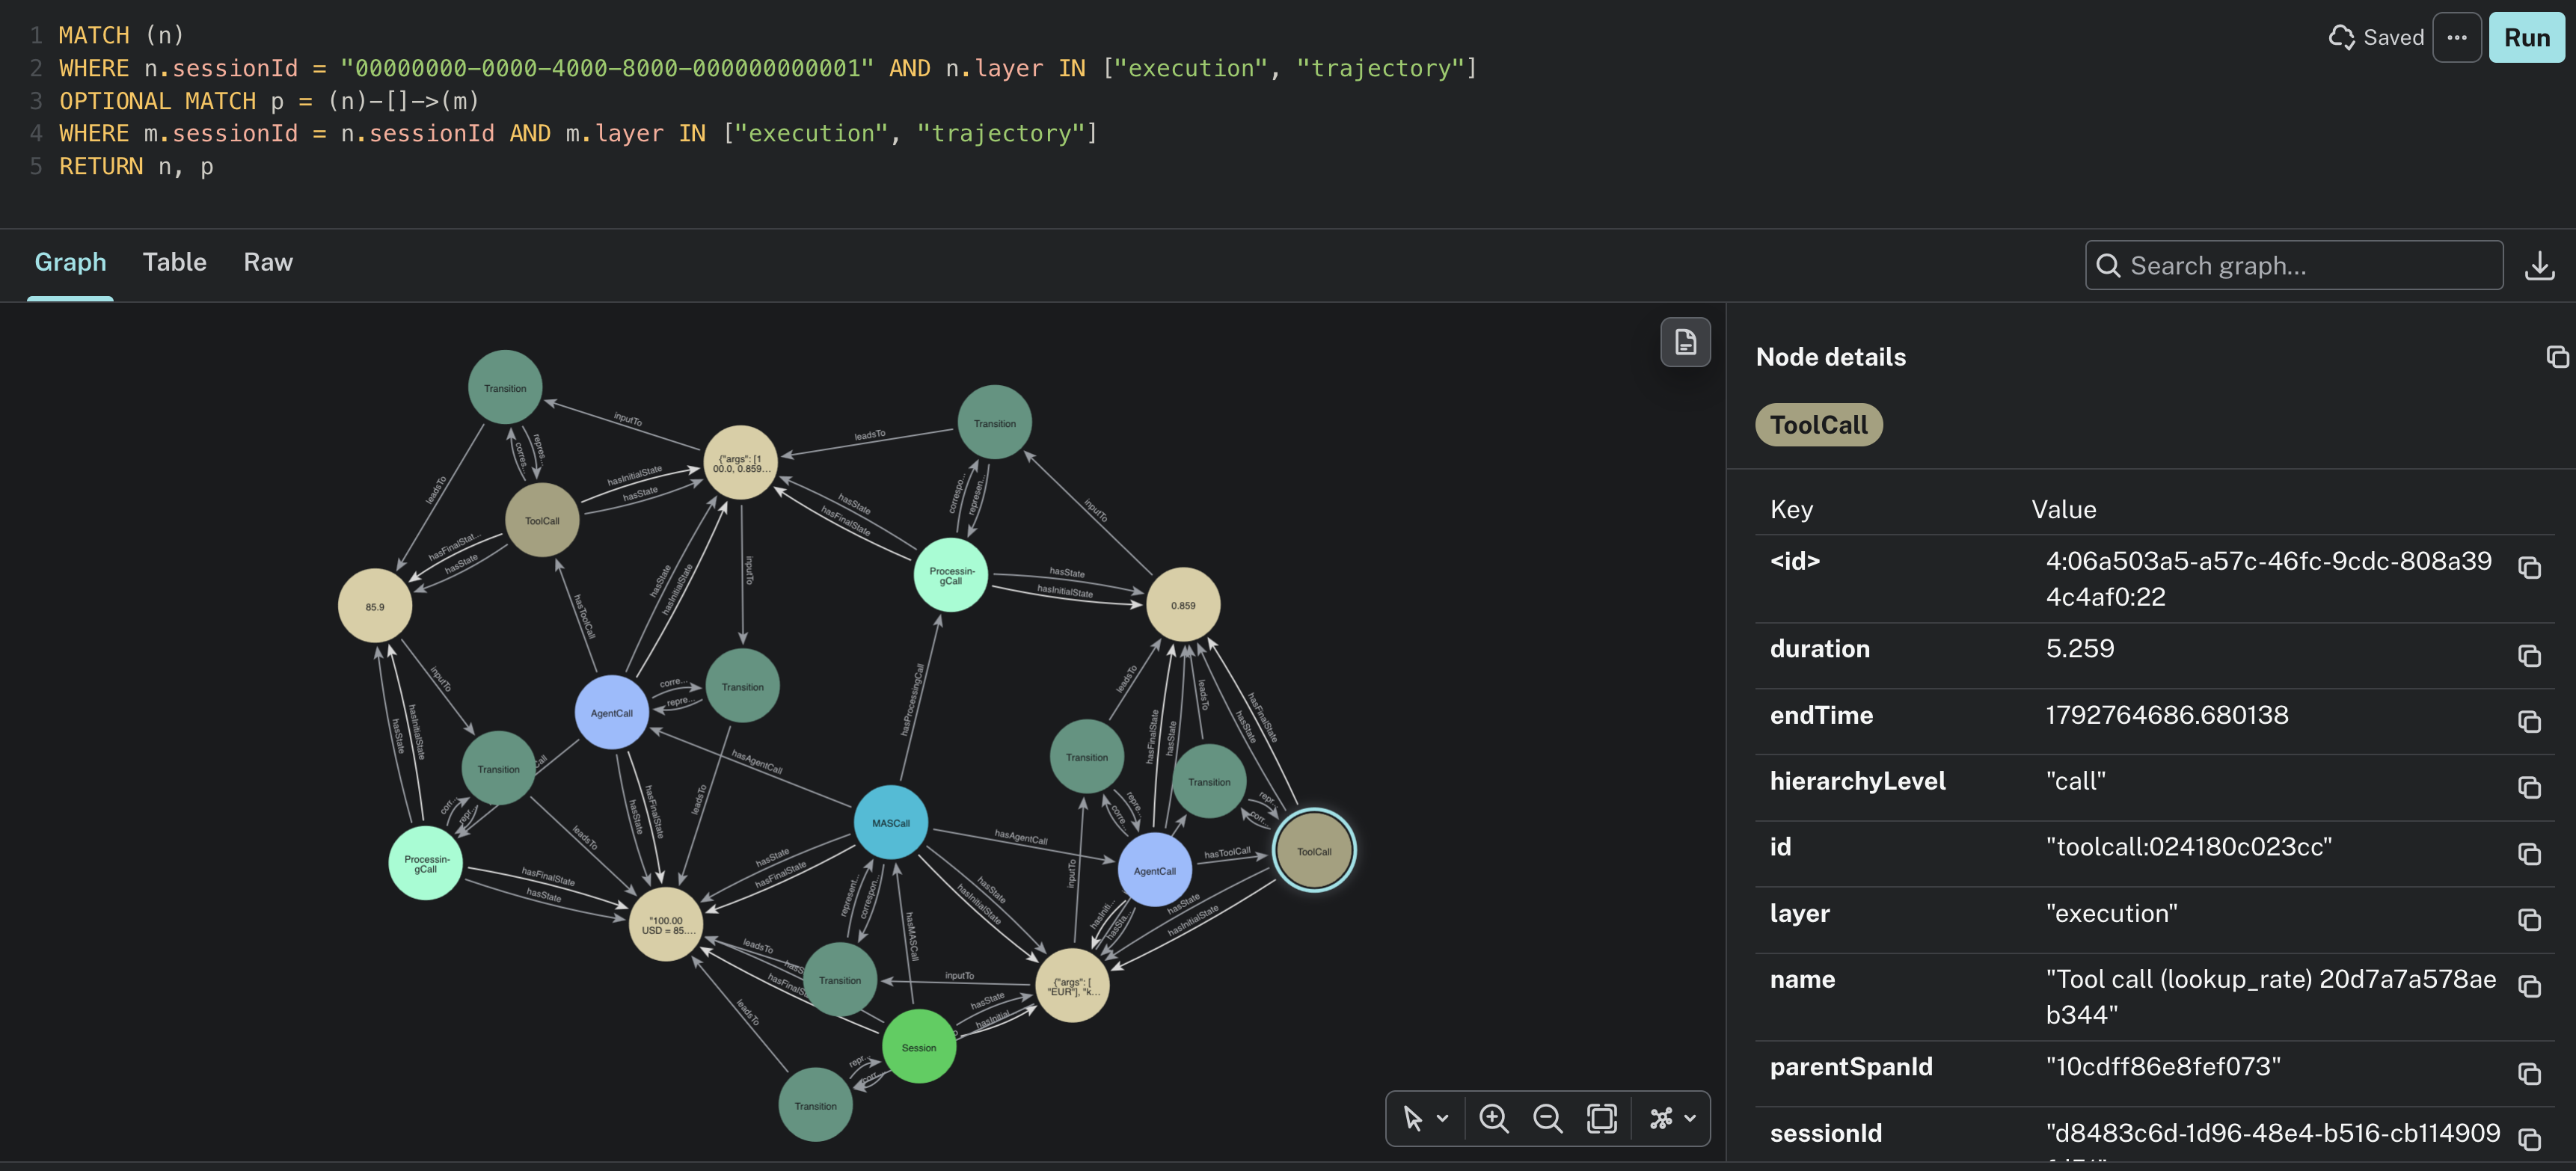Open the graph layout options dropdown
The height and width of the screenshot is (1171, 2576).
(x=1690, y=1118)
